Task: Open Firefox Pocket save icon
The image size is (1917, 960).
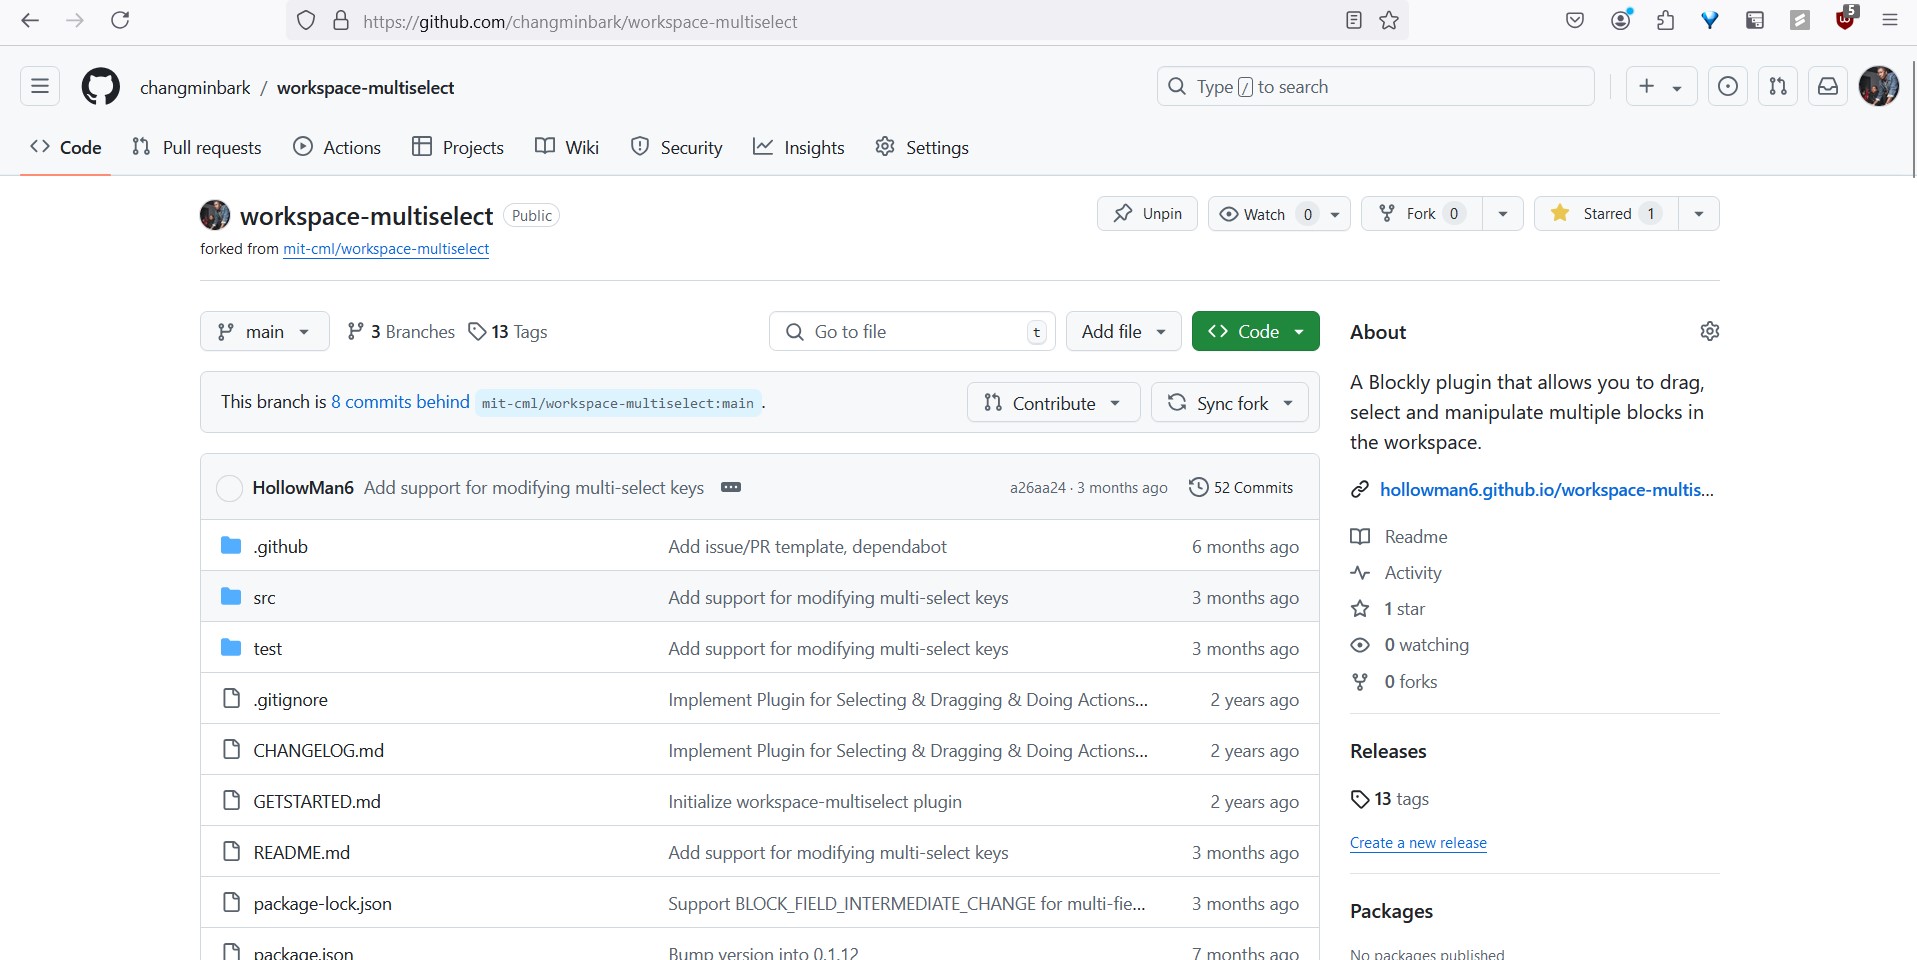Action: 1575,20
